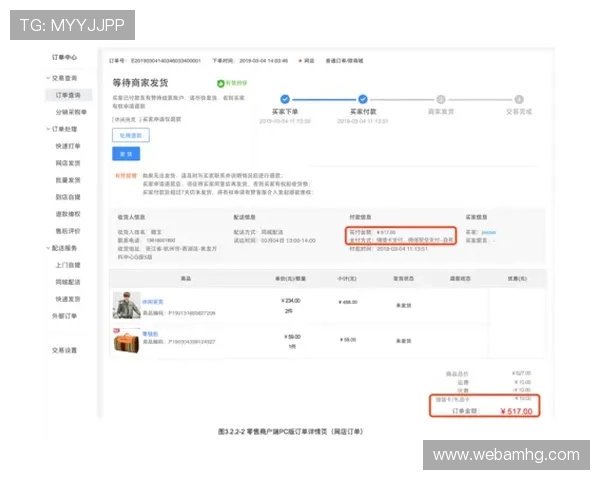Image resolution: width=600 pixels, height=480 pixels.
Task: Collapse the 交易查询 sidebar group
Action: pyautogui.click(x=48, y=78)
